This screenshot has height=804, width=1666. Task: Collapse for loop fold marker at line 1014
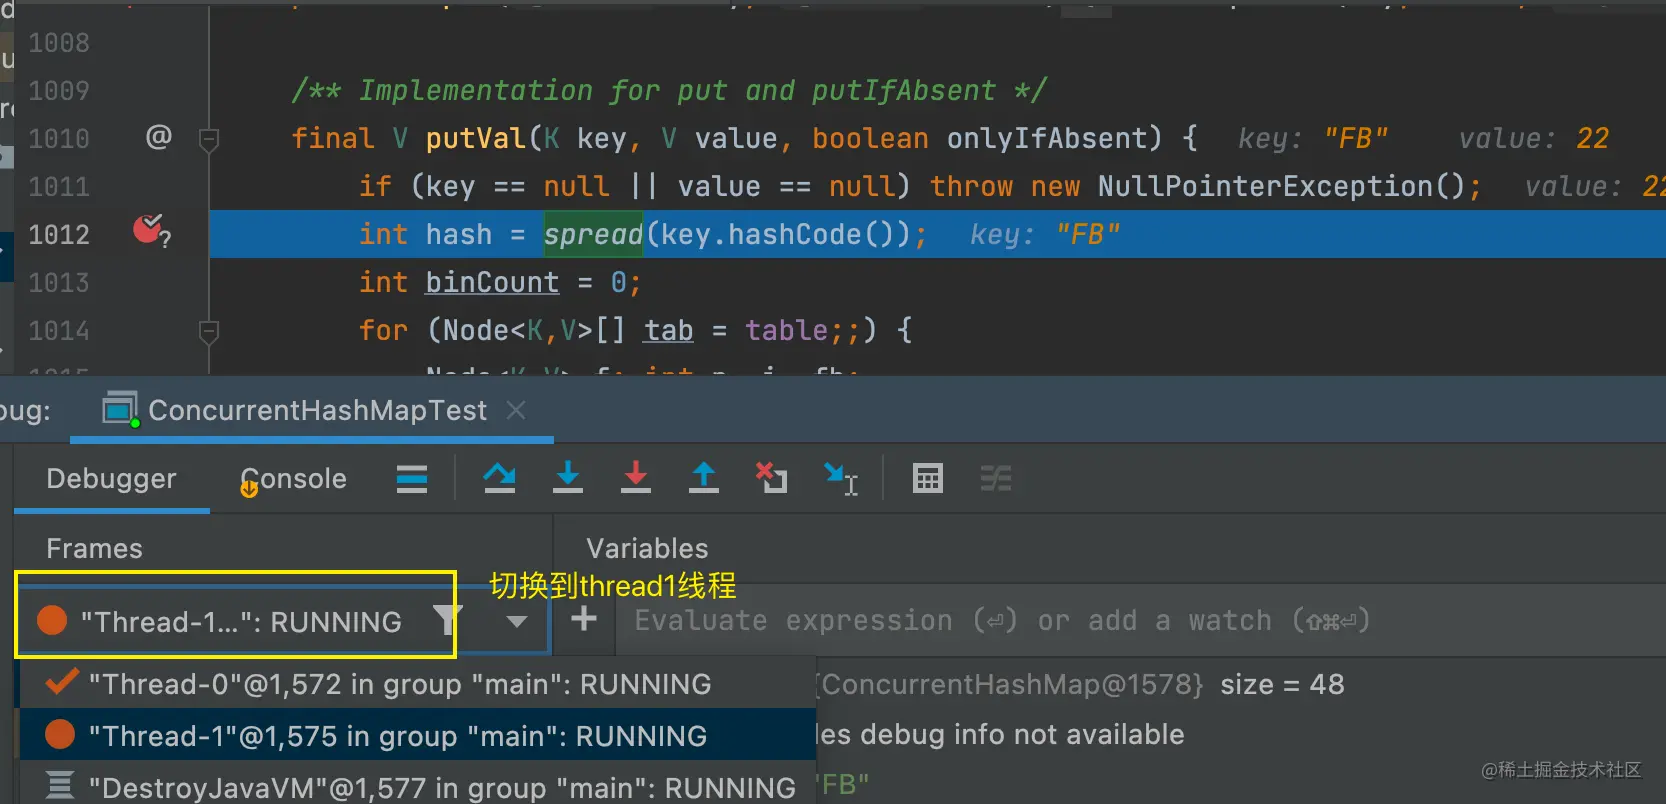coord(209,331)
